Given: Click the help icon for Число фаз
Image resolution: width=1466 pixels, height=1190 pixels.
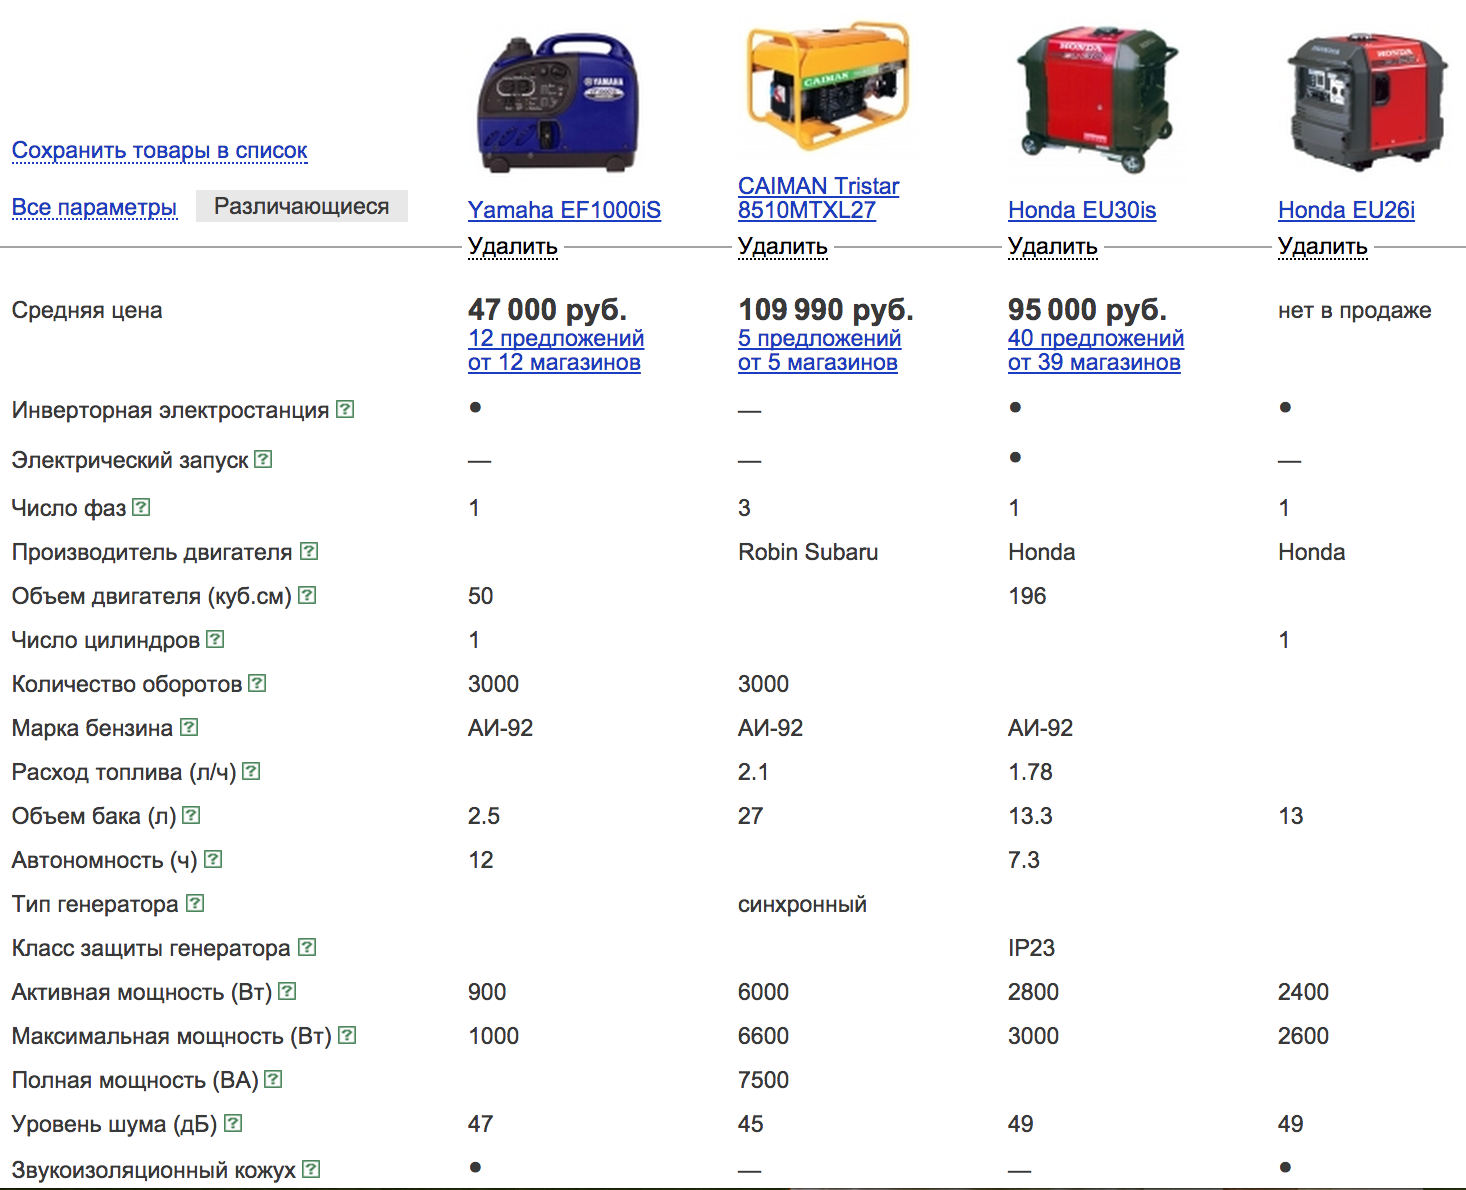Looking at the screenshot, I should (141, 507).
